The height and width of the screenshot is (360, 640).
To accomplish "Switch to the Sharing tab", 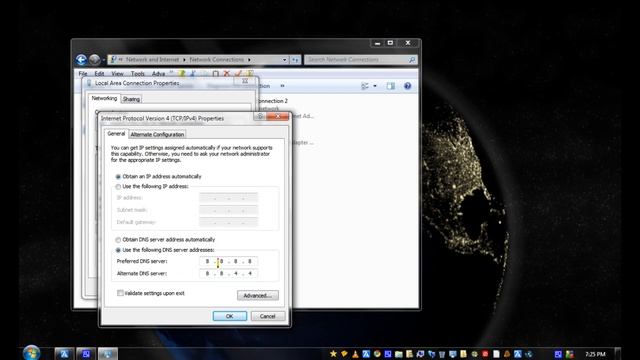I will [131, 99].
